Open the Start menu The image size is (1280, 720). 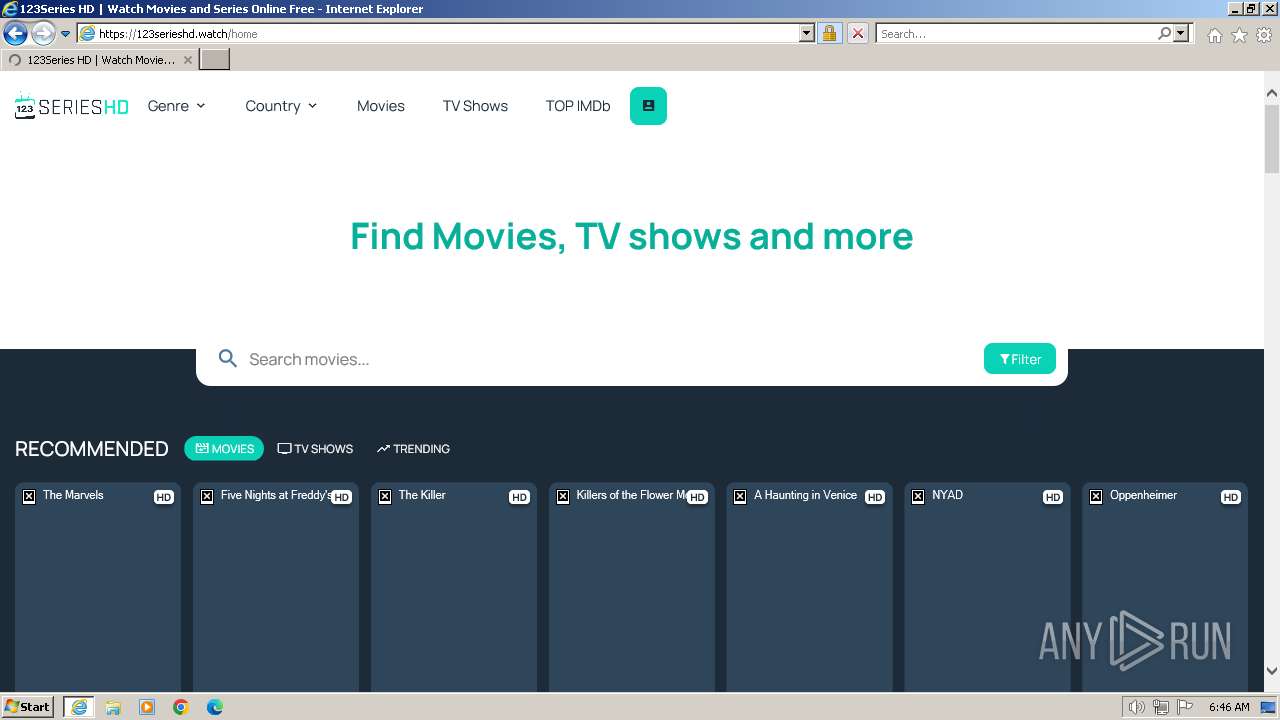(28, 707)
